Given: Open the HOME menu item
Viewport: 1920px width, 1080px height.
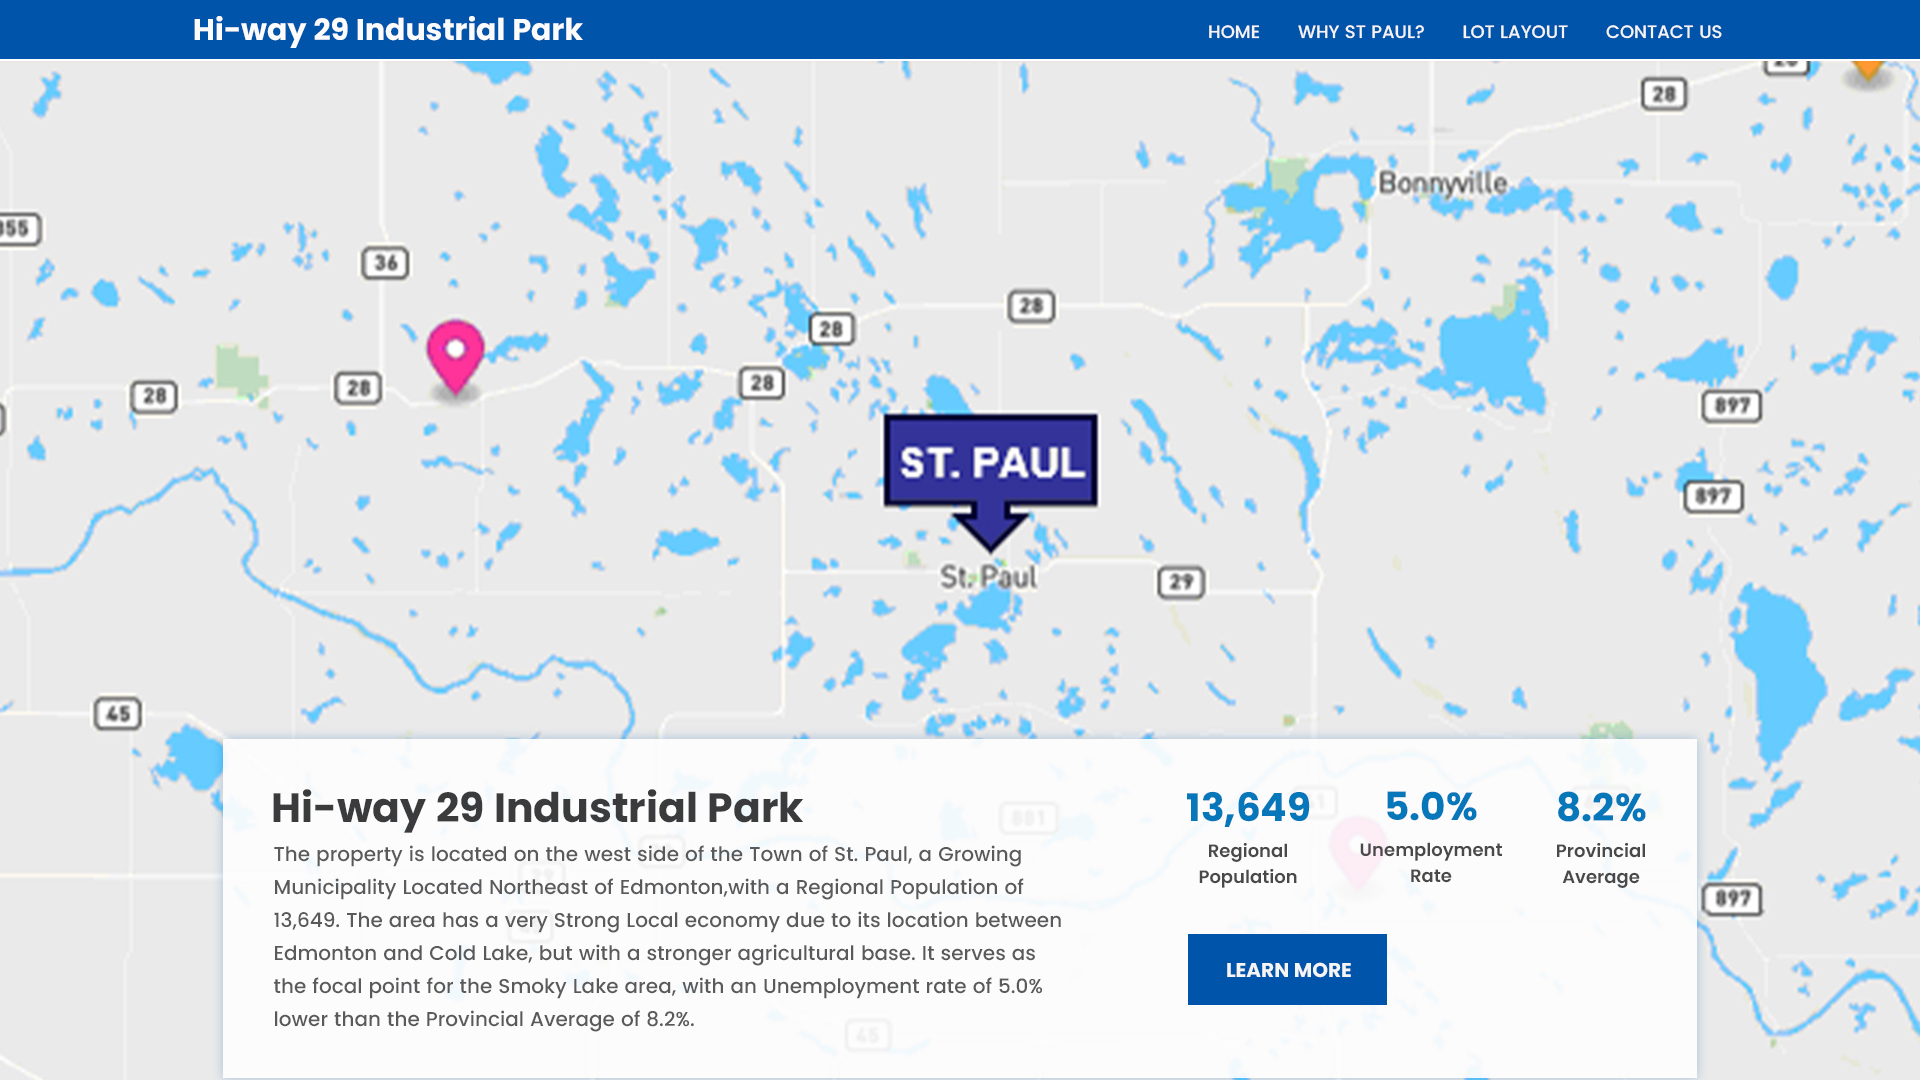Looking at the screenshot, I should click(1233, 32).
